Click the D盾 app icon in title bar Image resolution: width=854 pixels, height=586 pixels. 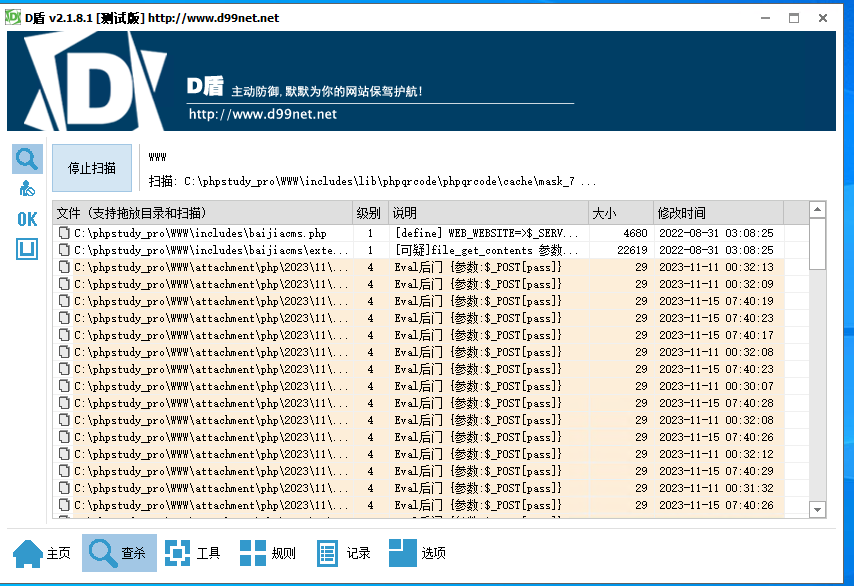pos(13,17)
